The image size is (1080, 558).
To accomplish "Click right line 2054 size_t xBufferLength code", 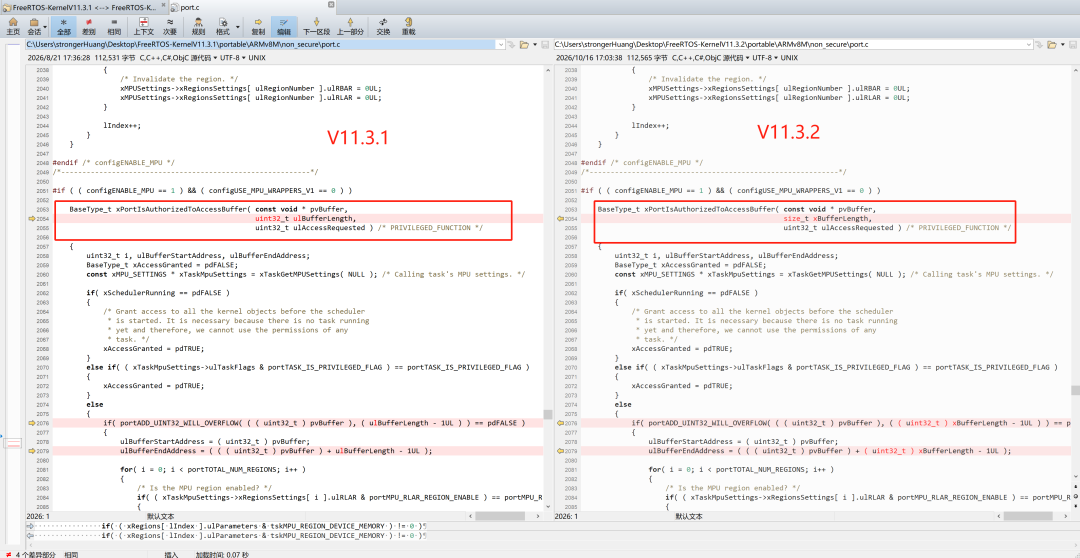I will pyautogui.click(x=829, y=218).
